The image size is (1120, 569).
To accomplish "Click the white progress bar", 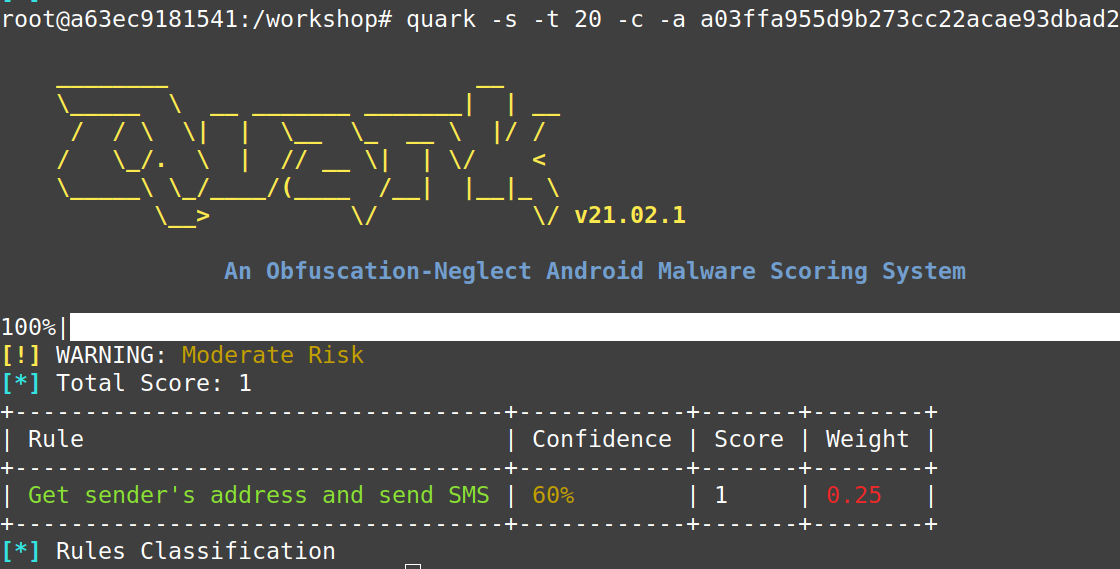I will click(x=594, y=327).
